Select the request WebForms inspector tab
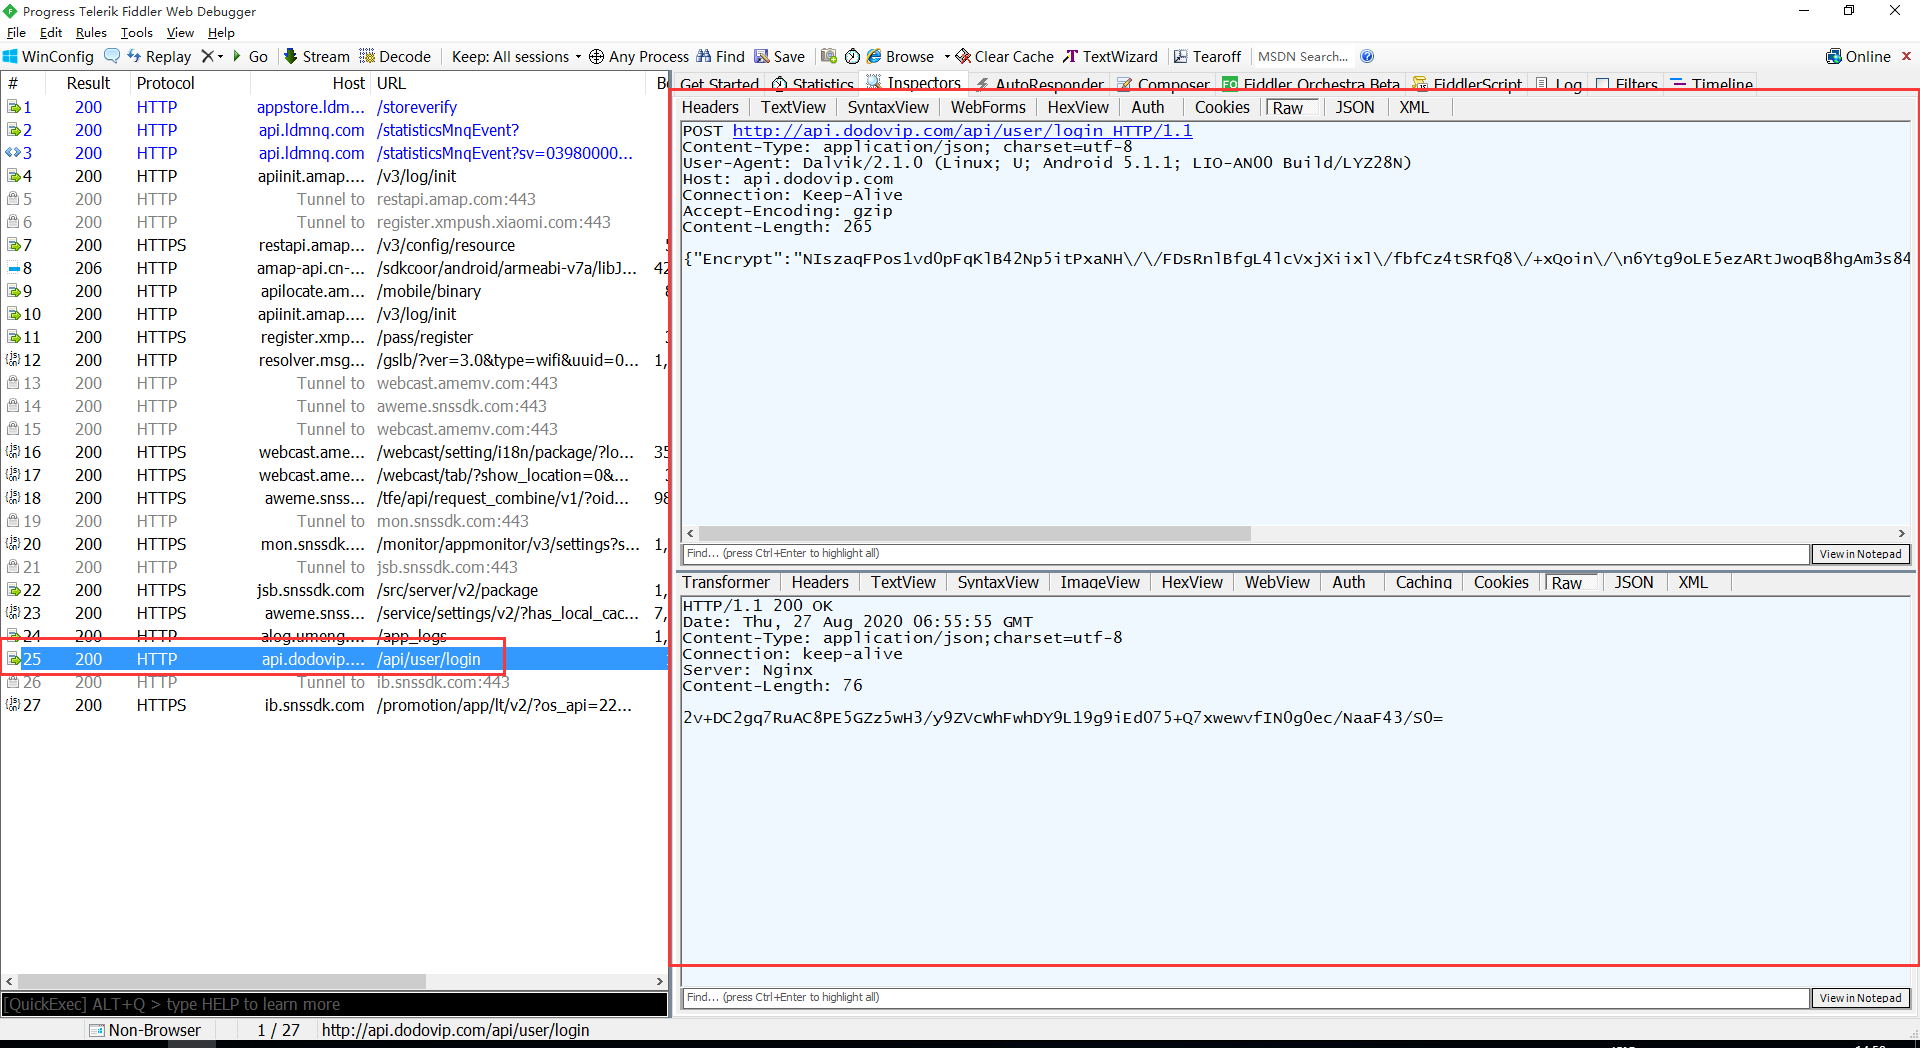The image size is (1920, 1048). pyautogui.click(x=988, y=107)
